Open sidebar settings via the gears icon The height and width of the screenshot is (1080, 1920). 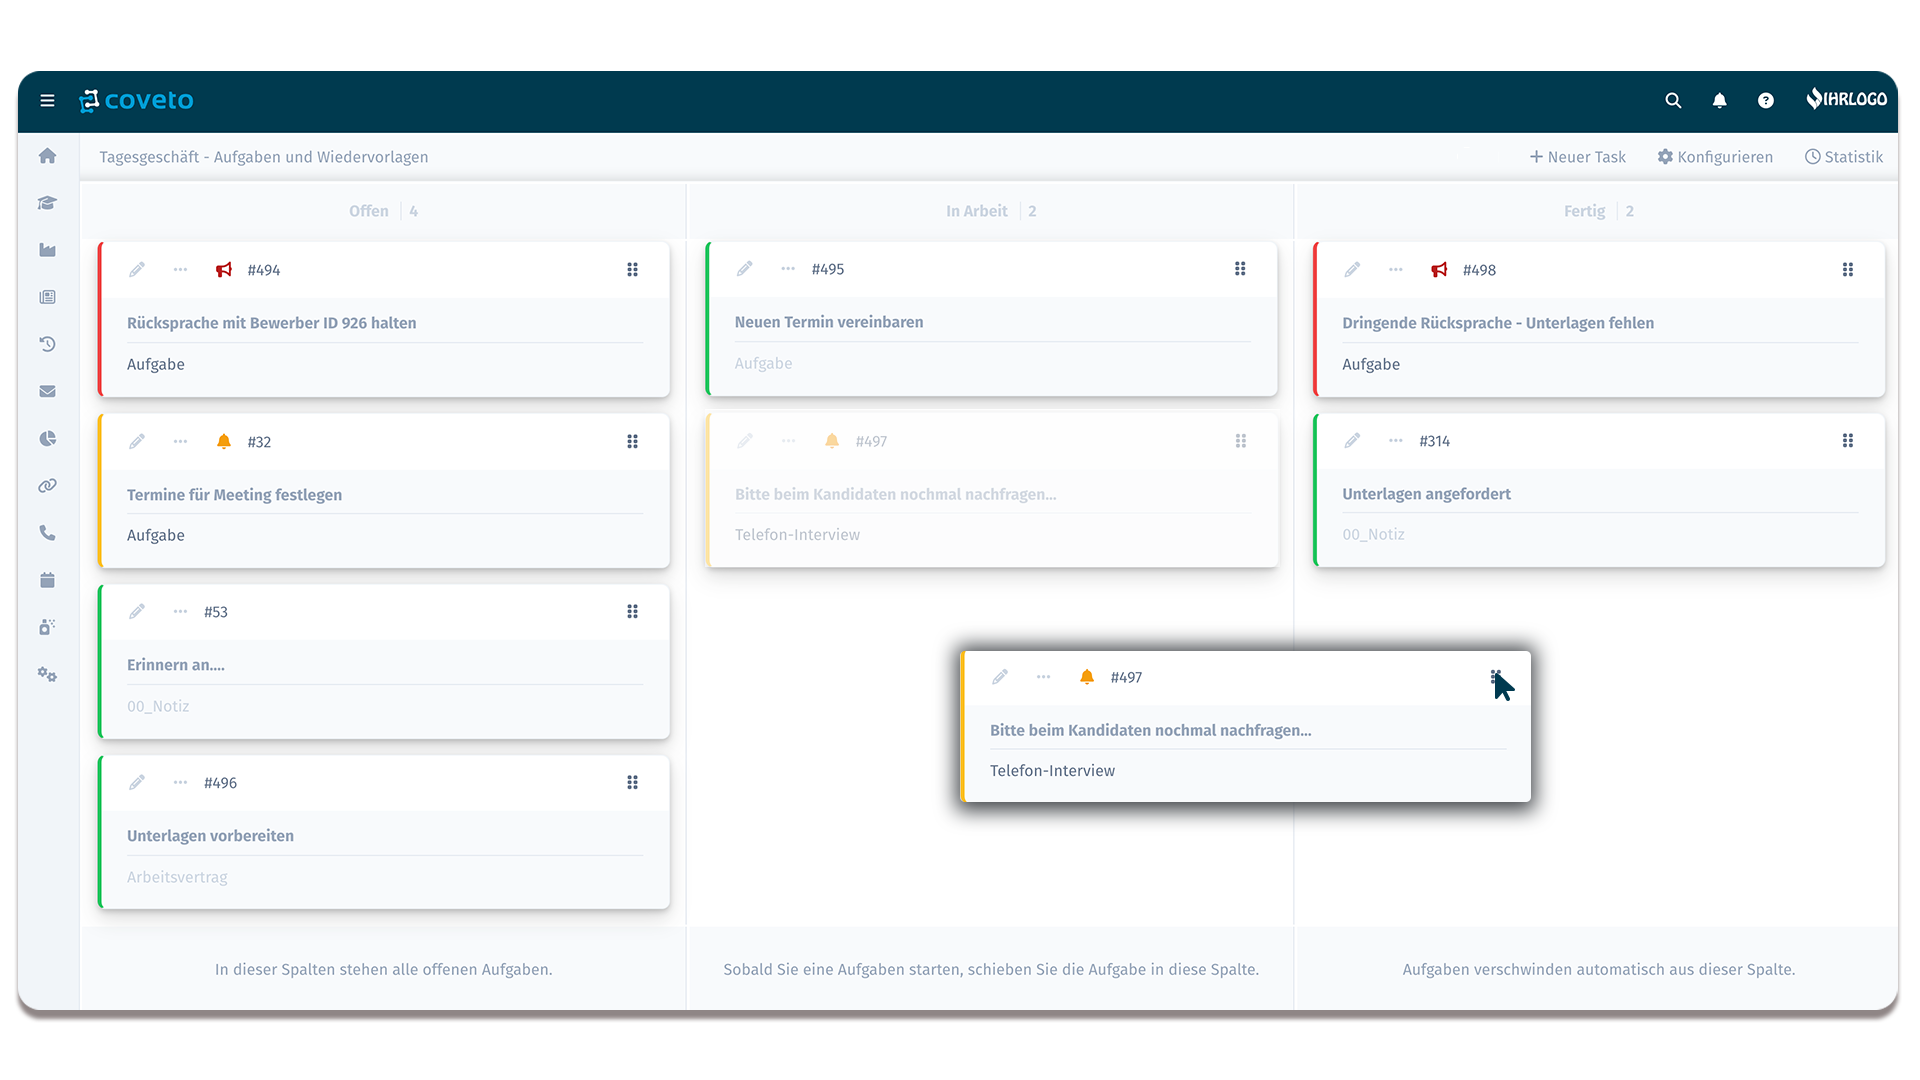pyautogui.click(x=47, y=675)
